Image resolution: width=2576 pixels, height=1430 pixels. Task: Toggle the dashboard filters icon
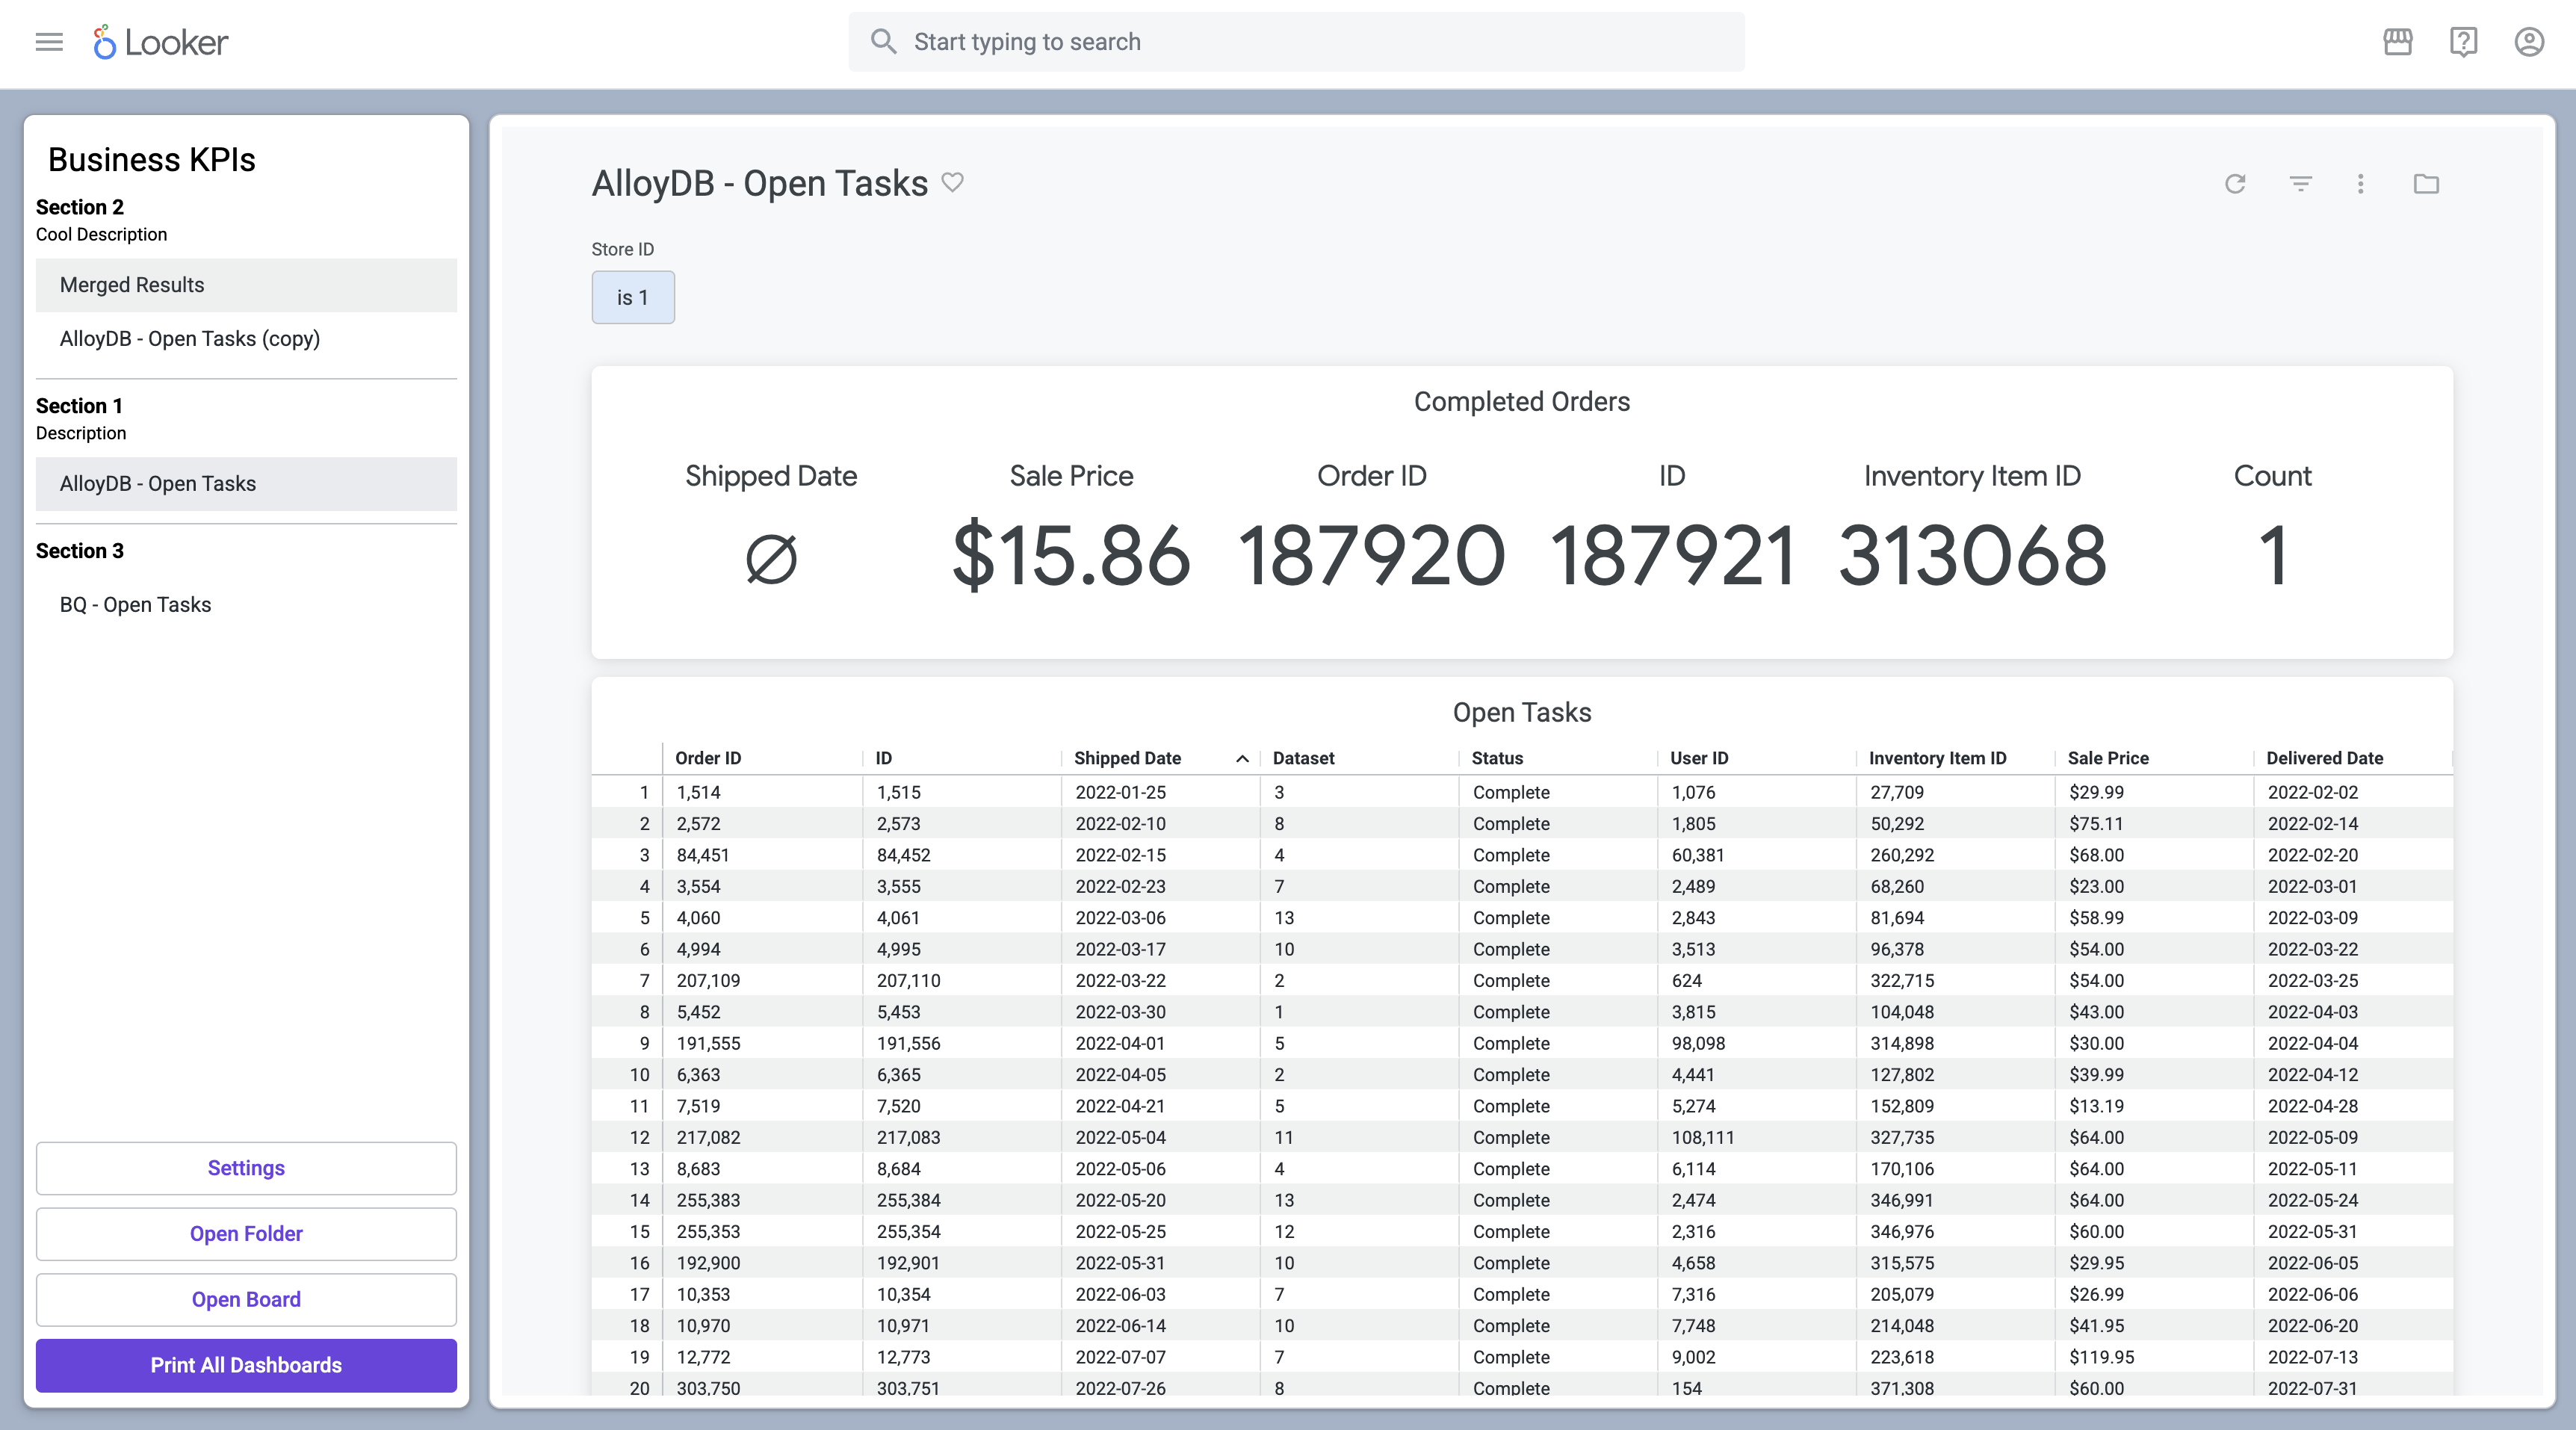pyautogui.click(x=2300, y=184)
